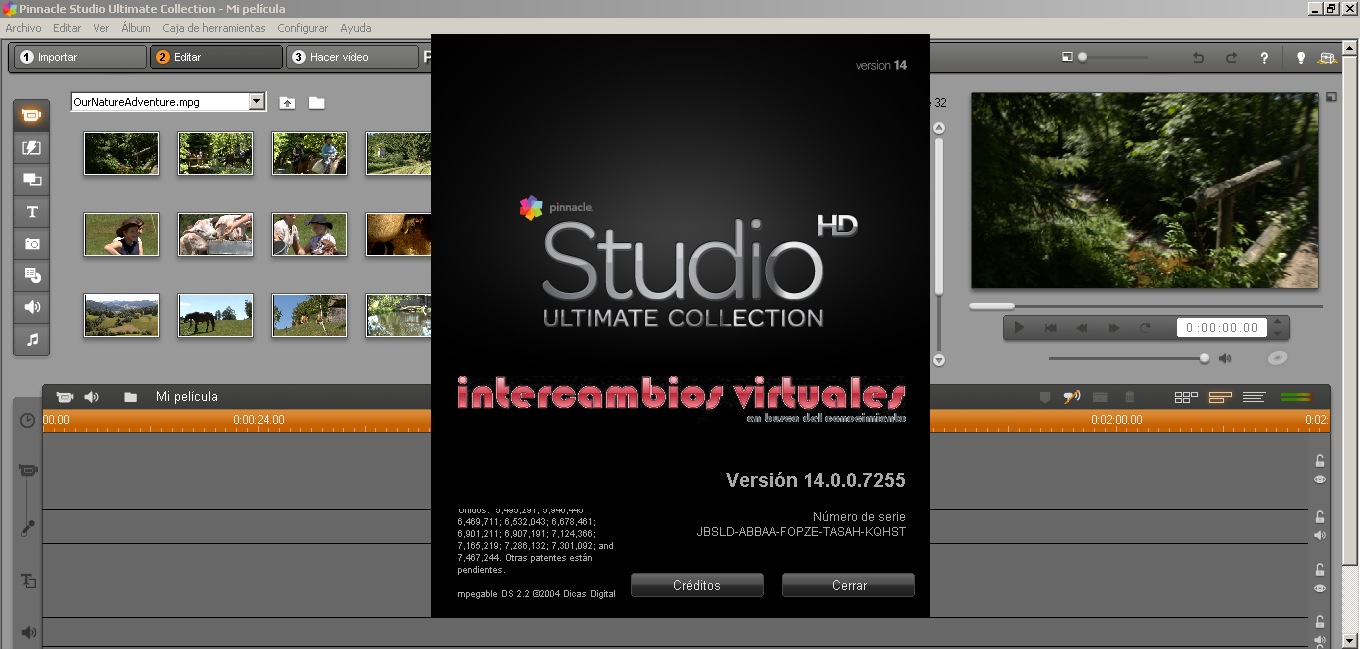Undo the last action
Viewport: 1360px width, 649px height.
pyautogui.click(x=1198, y=58)
